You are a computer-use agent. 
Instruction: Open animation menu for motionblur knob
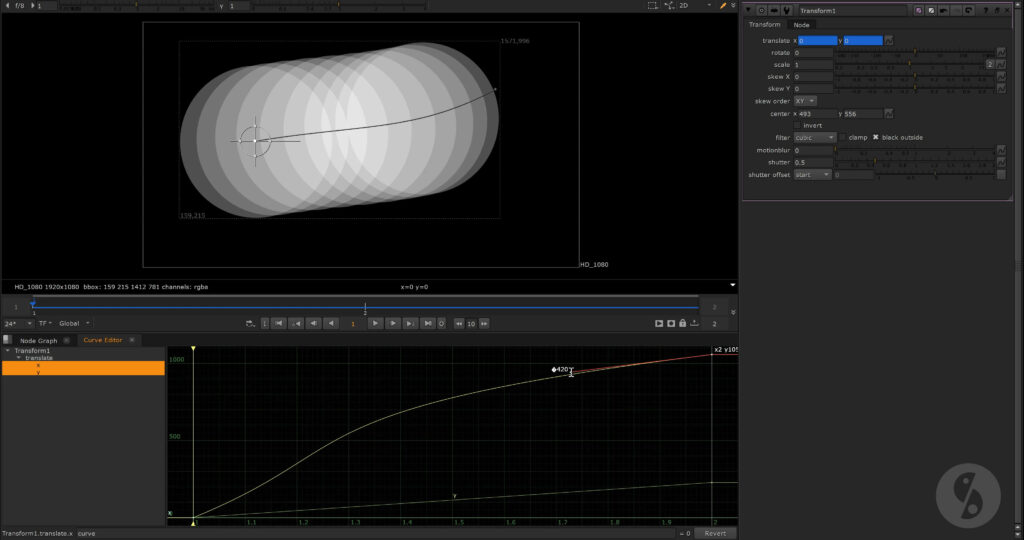coord(1000,150)
